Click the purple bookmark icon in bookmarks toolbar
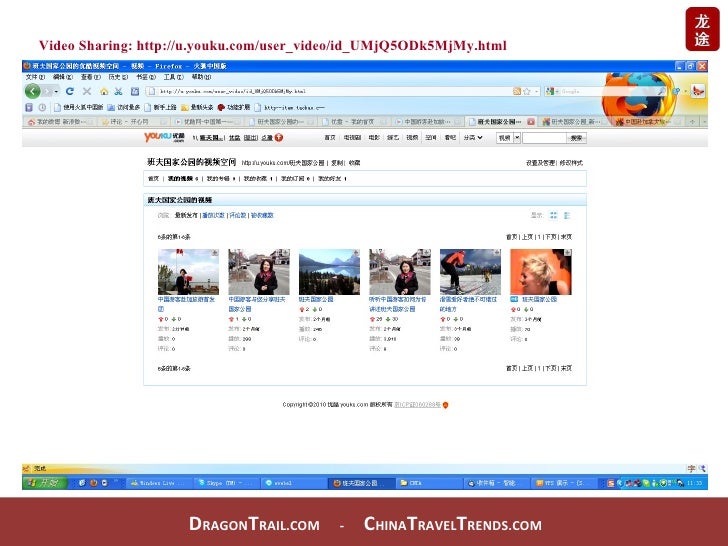The width and height of the screenshot is (728, 546). [x=29, y=107]
